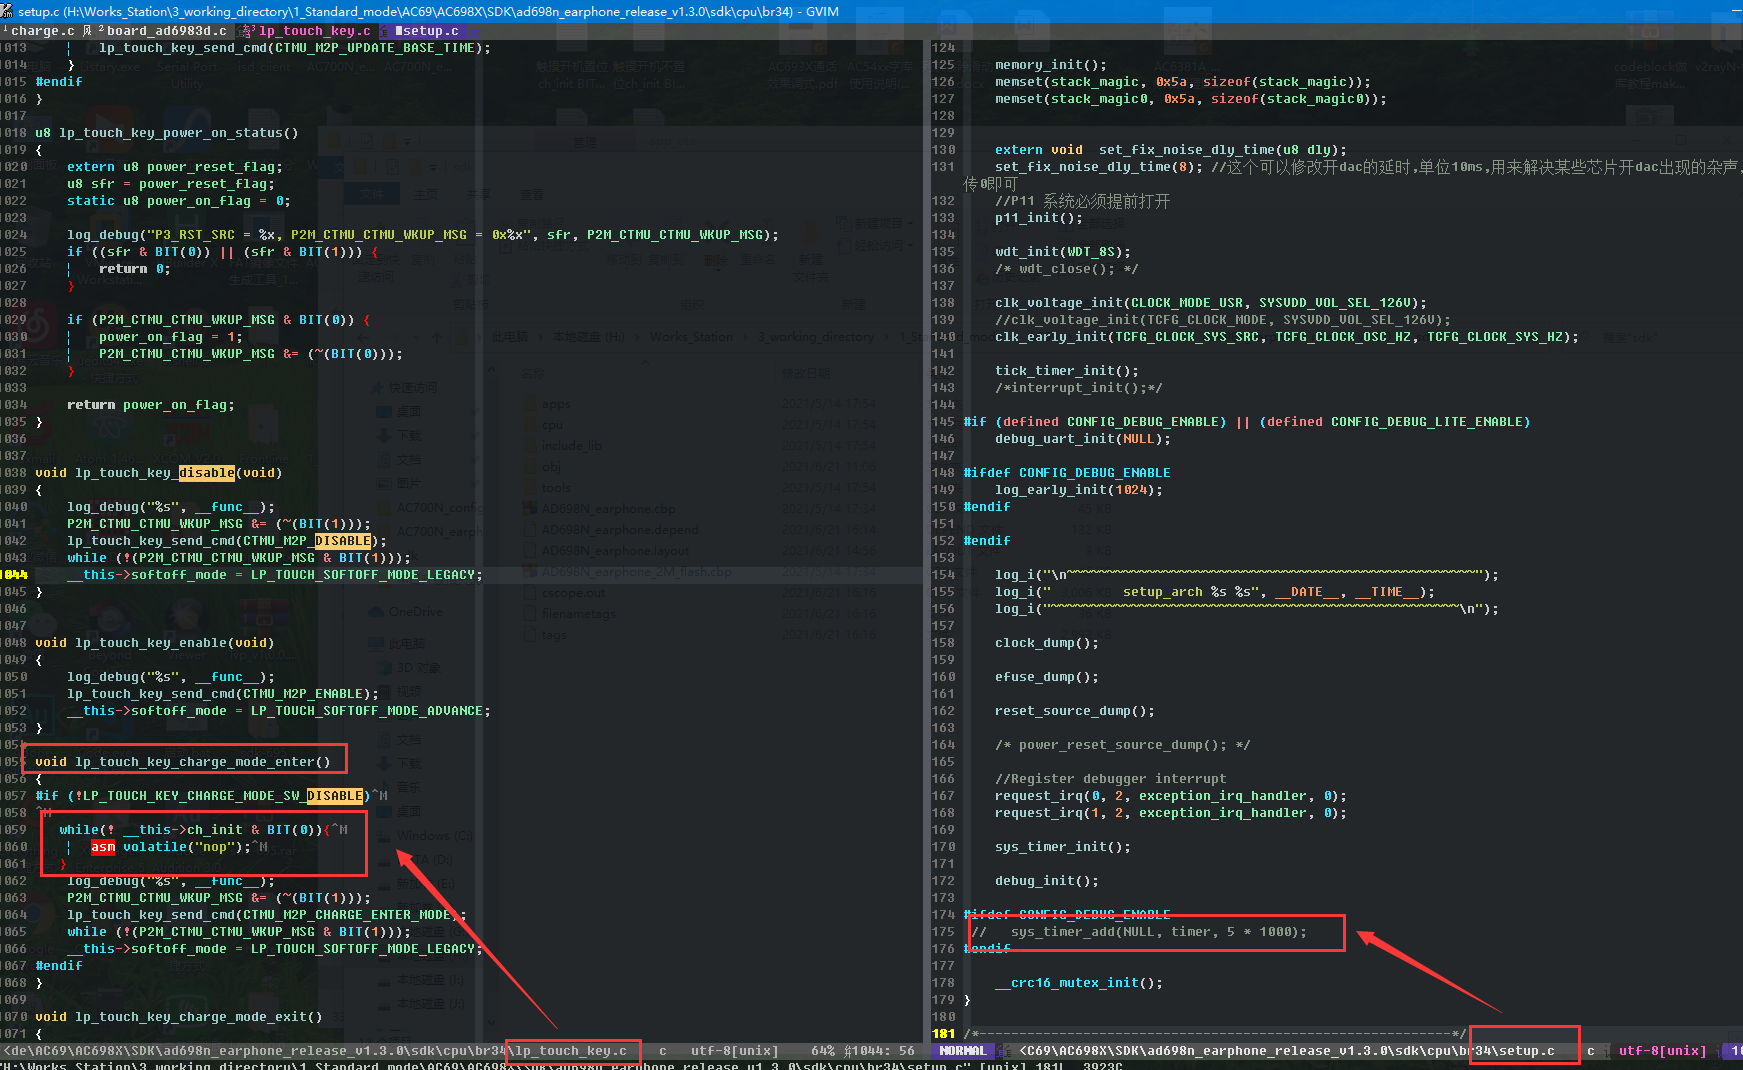
Task: Click the '#ifdef CONFIG_DEBUG_ENABLE' line numbered 148
Action: click(x=1067, y=473)
